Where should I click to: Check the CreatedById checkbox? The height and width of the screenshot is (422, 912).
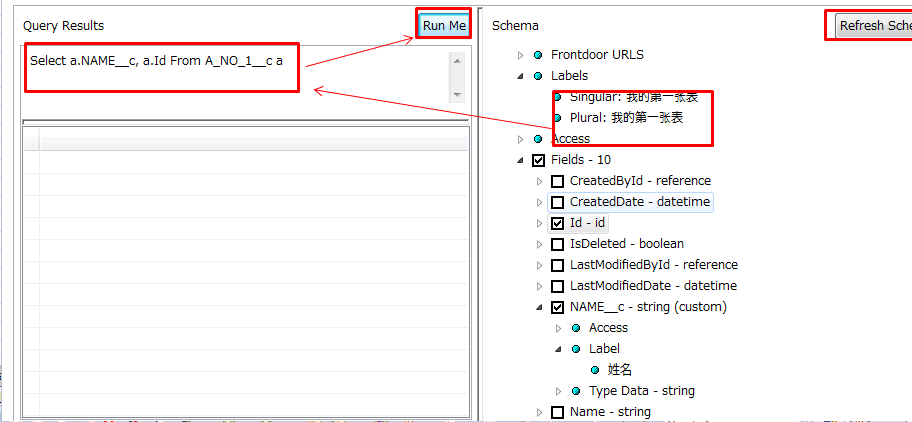point(557,181)
